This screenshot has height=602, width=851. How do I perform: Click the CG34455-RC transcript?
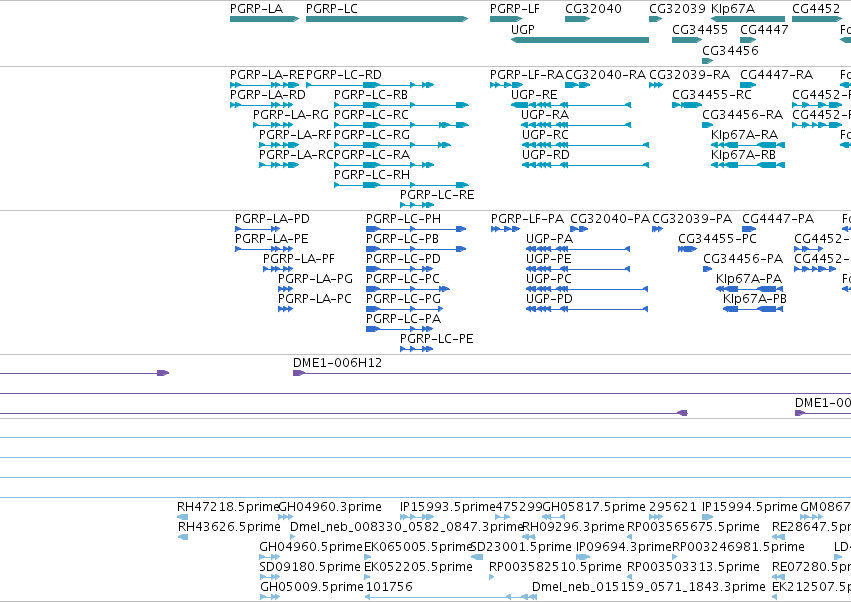pyautogui.click(x=687, y=105)
